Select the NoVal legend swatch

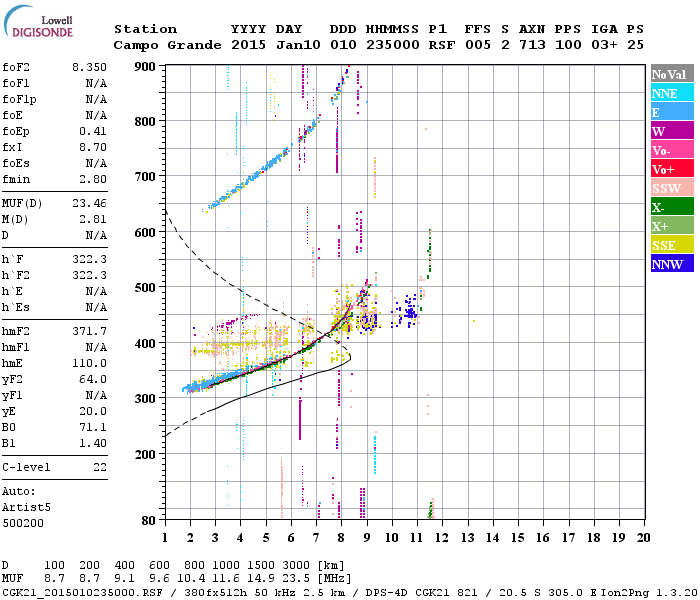pyautogui.click(x=672, y=74)
